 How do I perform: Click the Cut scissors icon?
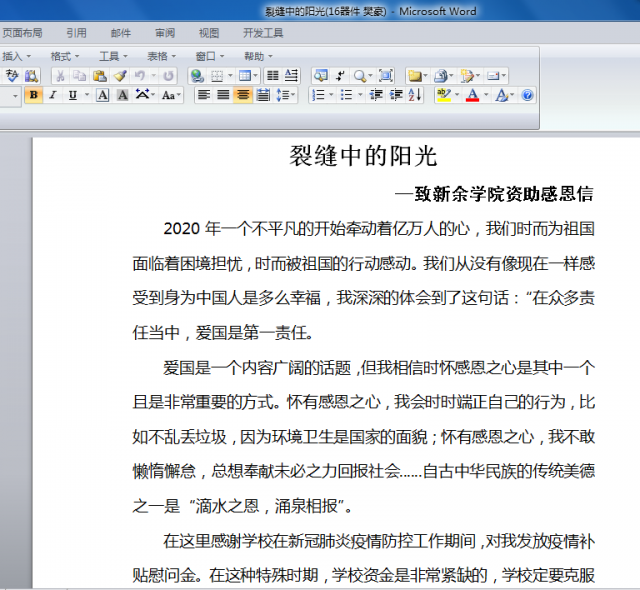[60, 76]
